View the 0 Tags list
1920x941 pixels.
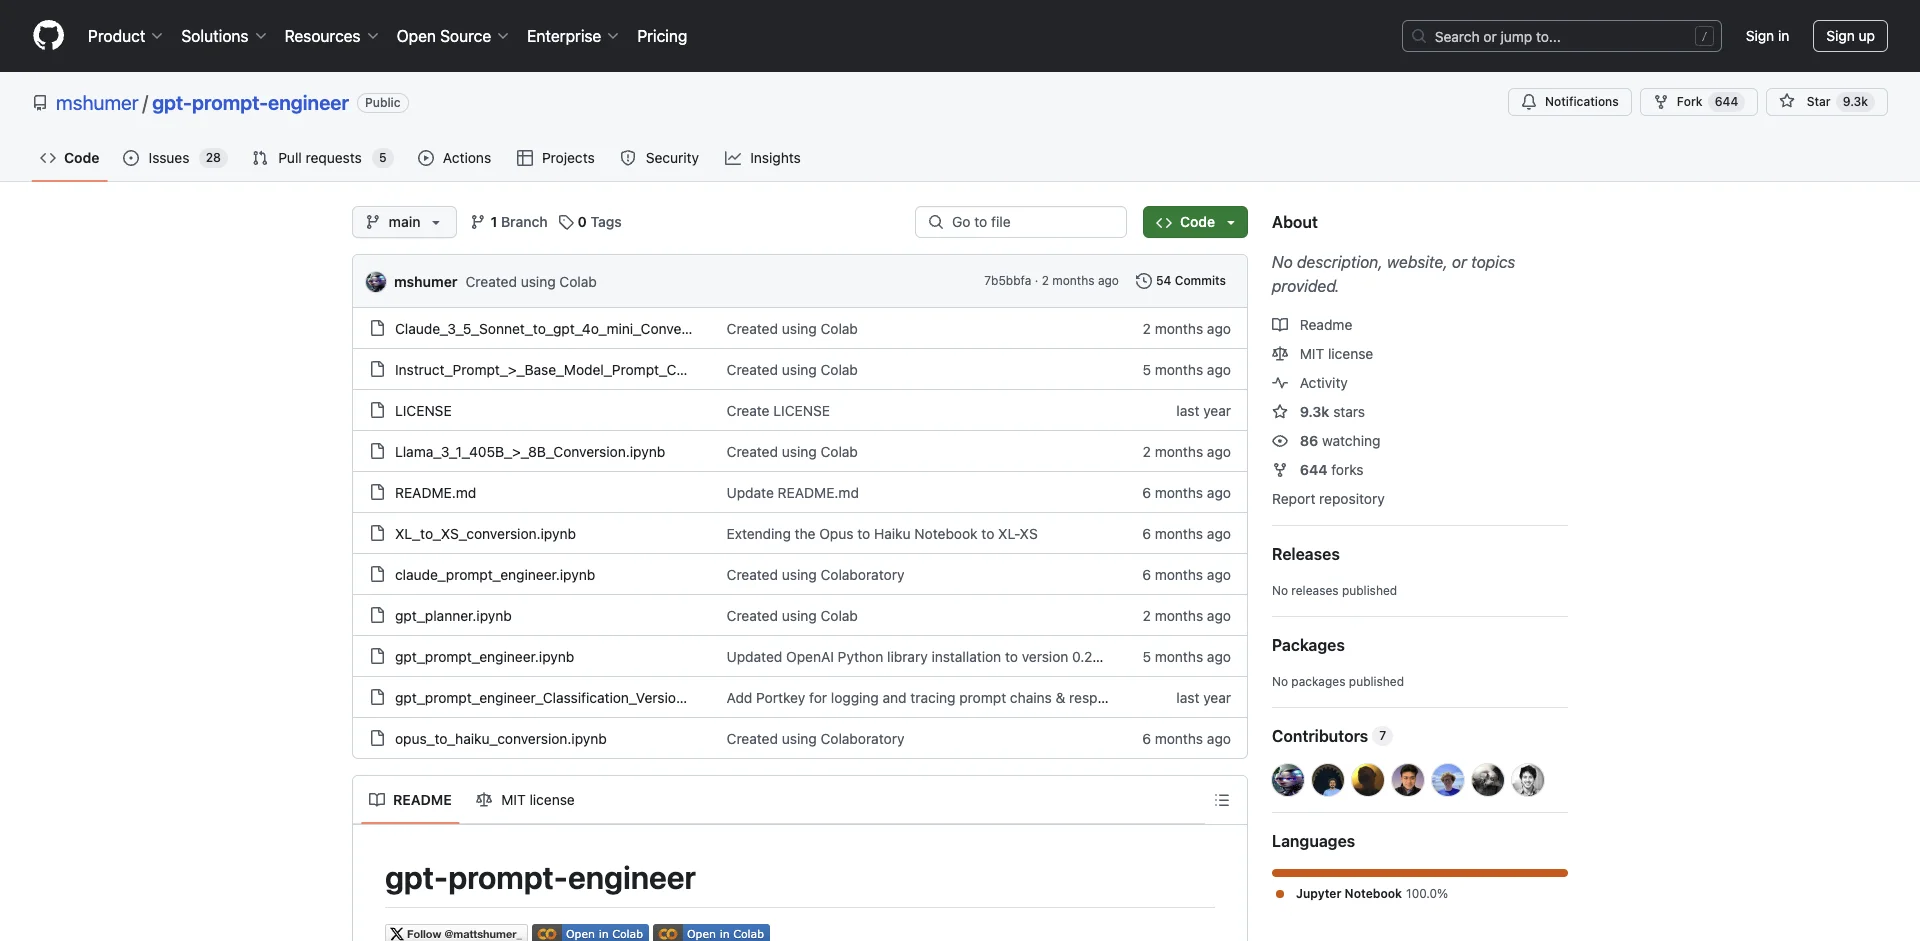pos(590,222)
